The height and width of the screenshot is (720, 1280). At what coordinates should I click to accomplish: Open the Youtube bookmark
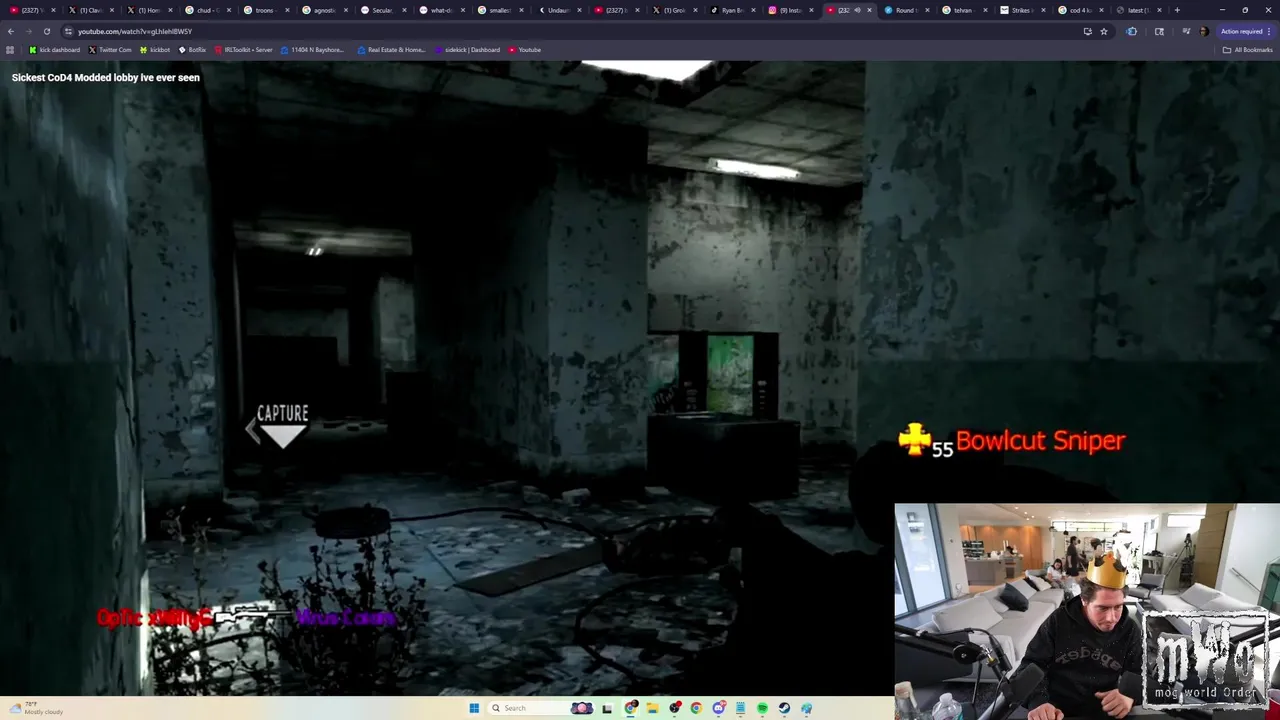[x=524, y=50]
